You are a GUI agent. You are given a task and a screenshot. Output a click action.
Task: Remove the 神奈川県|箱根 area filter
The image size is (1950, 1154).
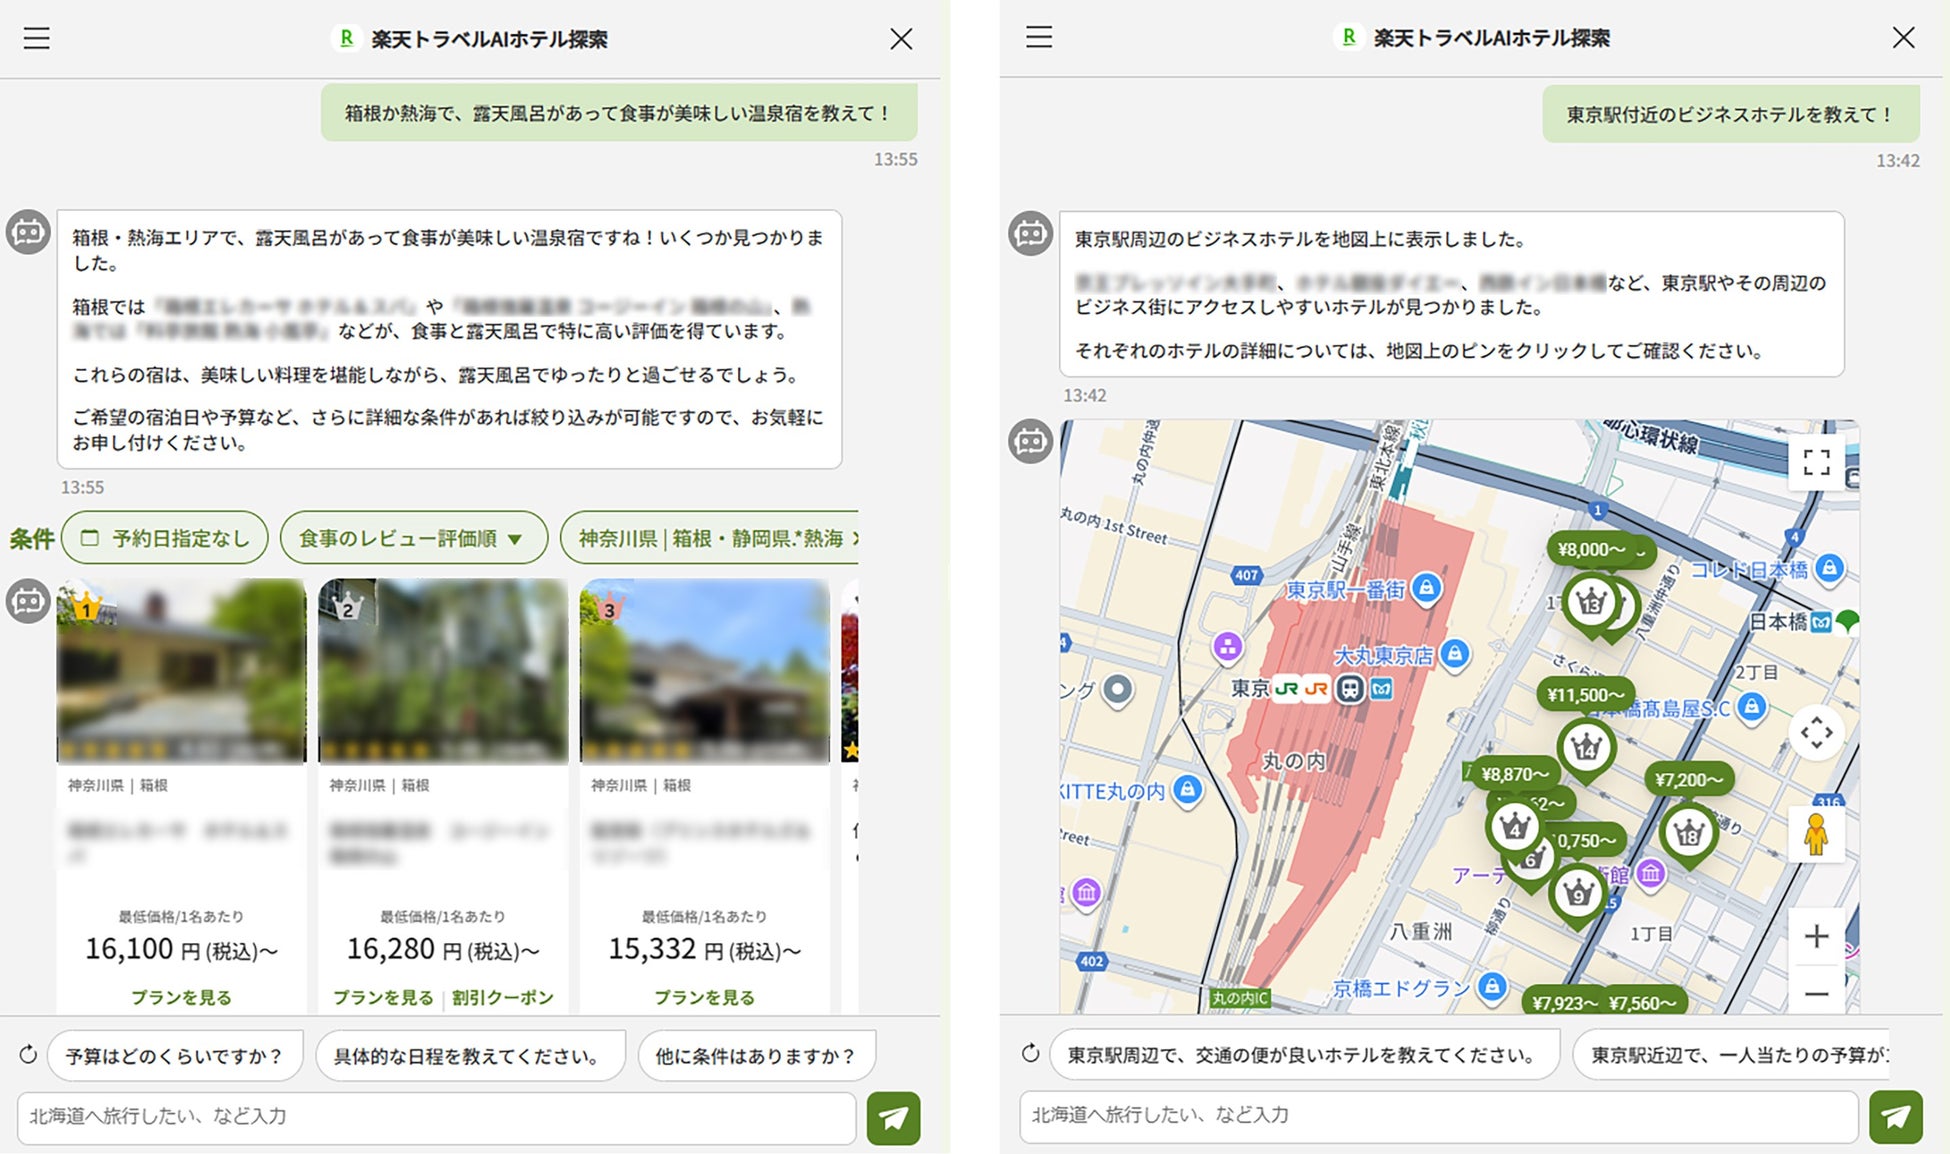pos(854,537)
